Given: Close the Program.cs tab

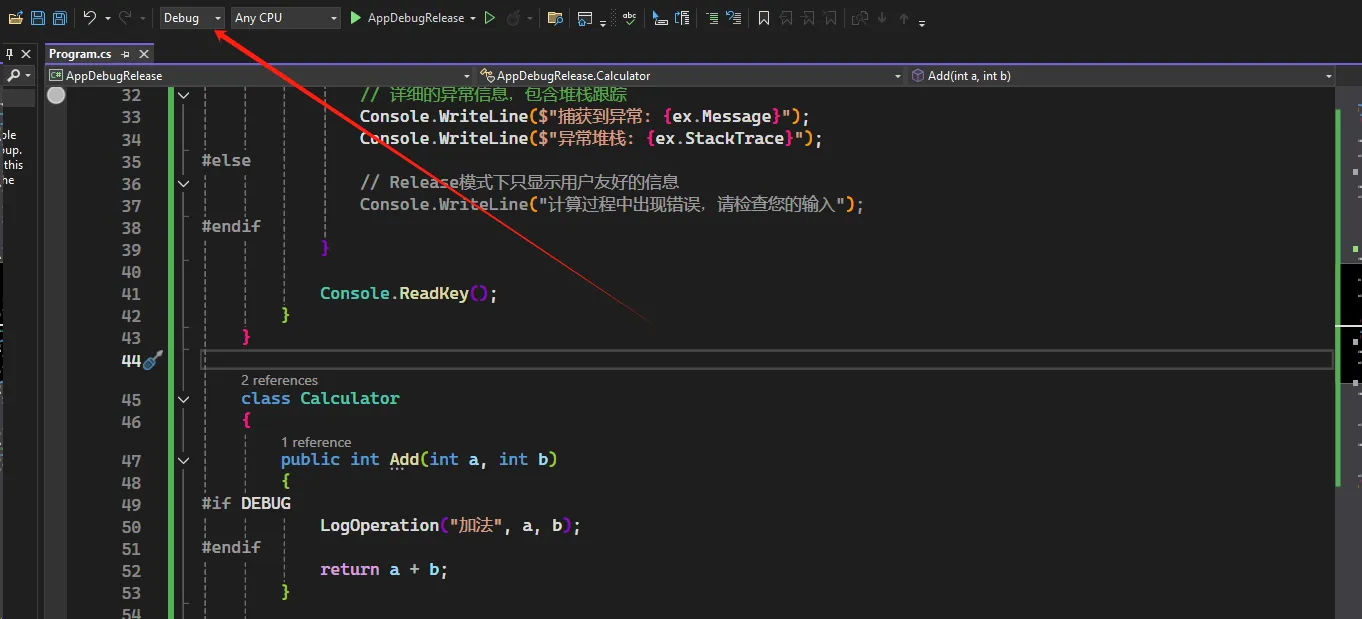Looking at the screenshot, I should 144,54.
